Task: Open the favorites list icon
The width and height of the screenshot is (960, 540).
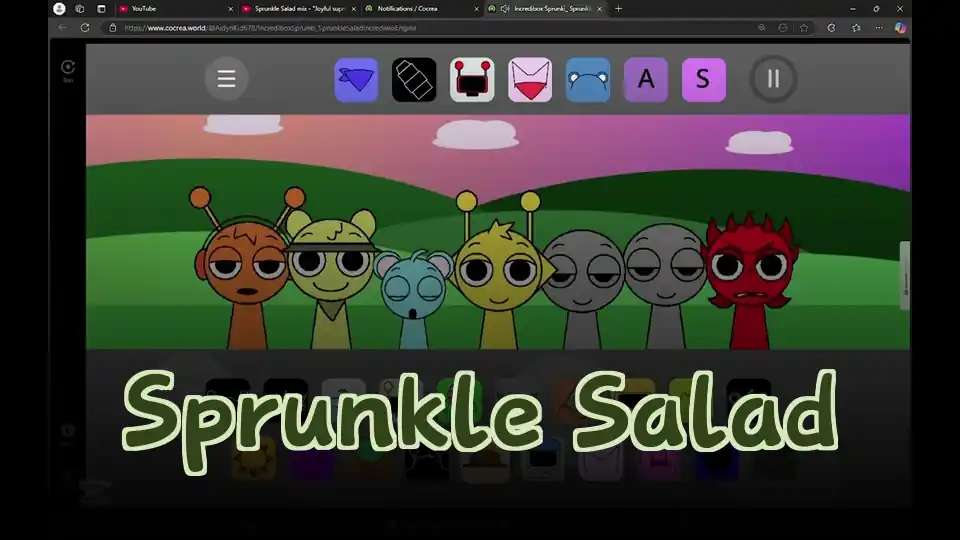Action: point(857,28)
